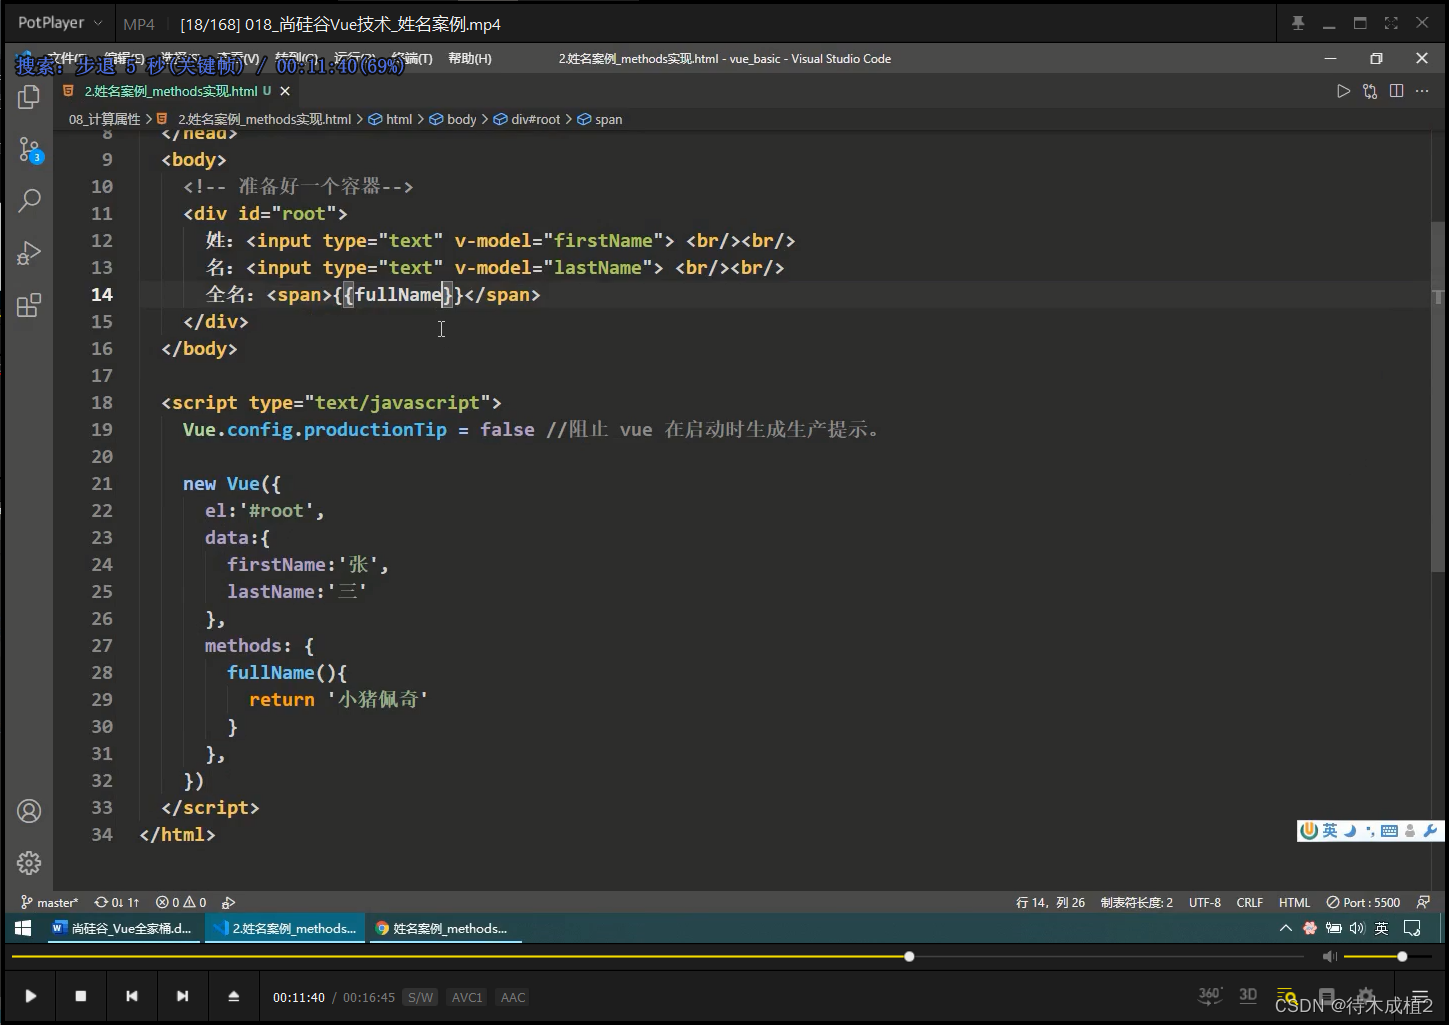
Task: Change language mode HTML
Action: click(1294, 902)
